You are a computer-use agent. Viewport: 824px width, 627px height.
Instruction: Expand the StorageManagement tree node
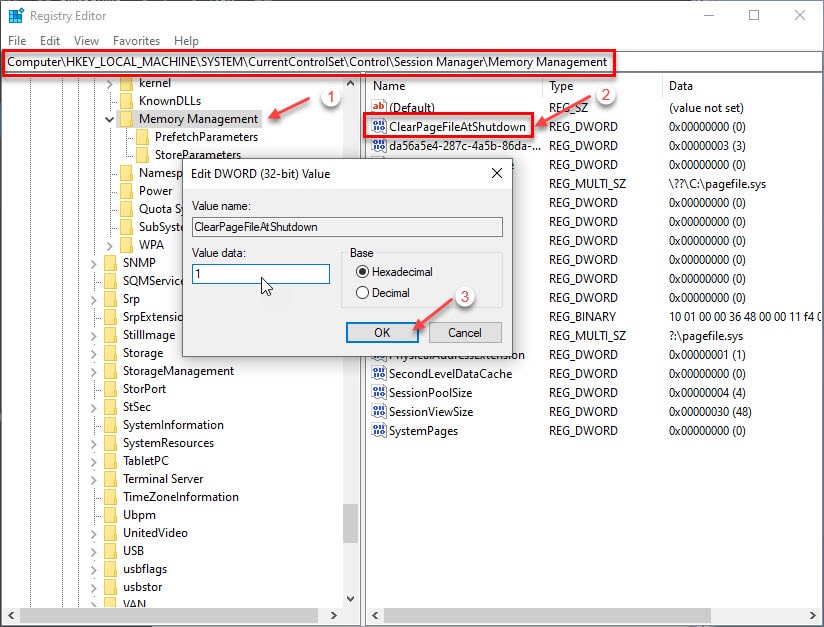point(94,372)
